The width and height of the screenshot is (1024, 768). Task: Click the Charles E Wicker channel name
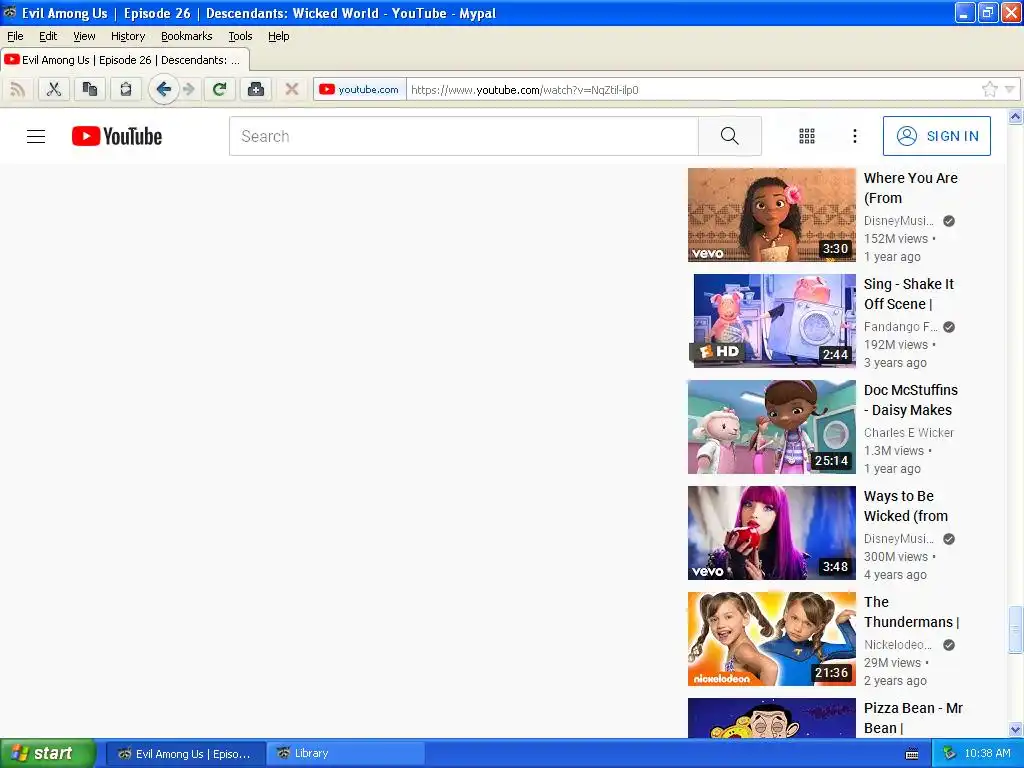point(908,432)
